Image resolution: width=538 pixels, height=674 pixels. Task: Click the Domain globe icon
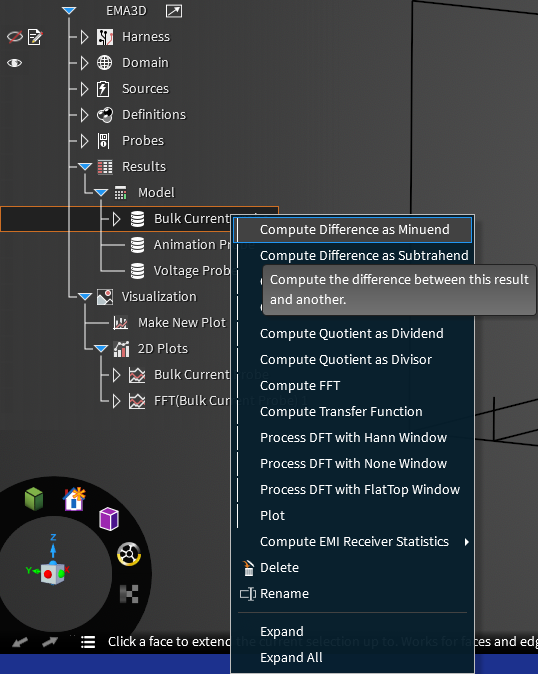point(104,63)
